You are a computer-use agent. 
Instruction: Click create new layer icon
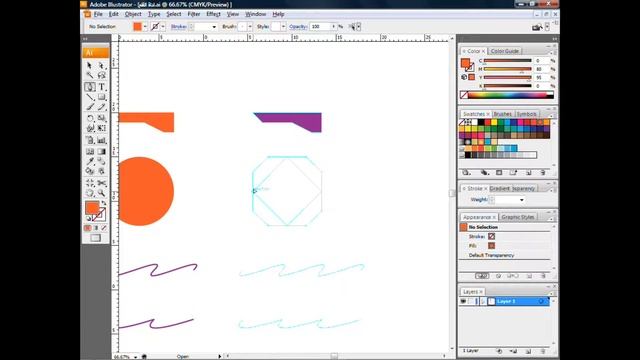point(528,351)
